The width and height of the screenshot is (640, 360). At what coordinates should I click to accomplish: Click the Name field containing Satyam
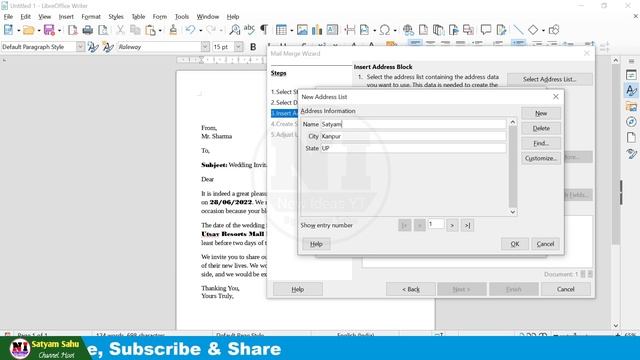[x=413, y=124]
